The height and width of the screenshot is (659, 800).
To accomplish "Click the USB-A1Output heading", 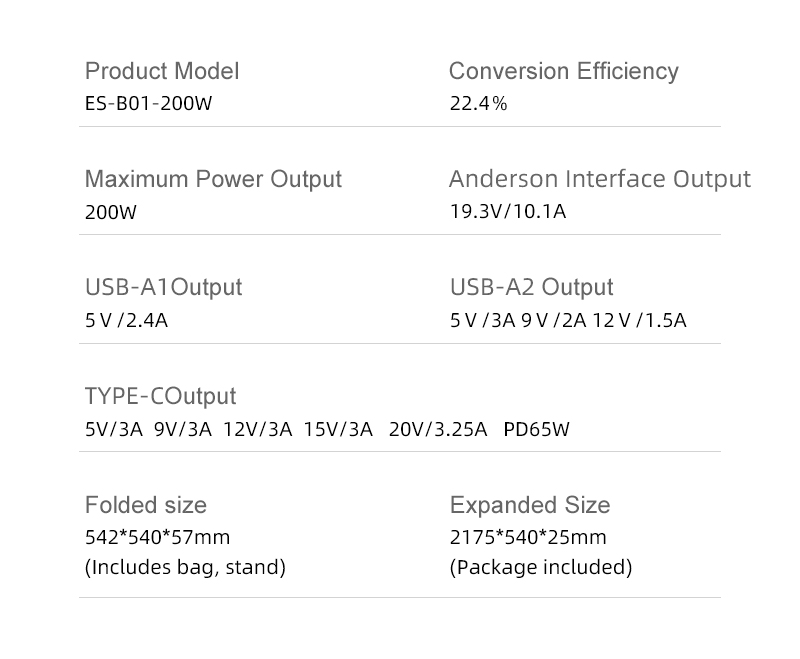I will [x=163, y=288].
